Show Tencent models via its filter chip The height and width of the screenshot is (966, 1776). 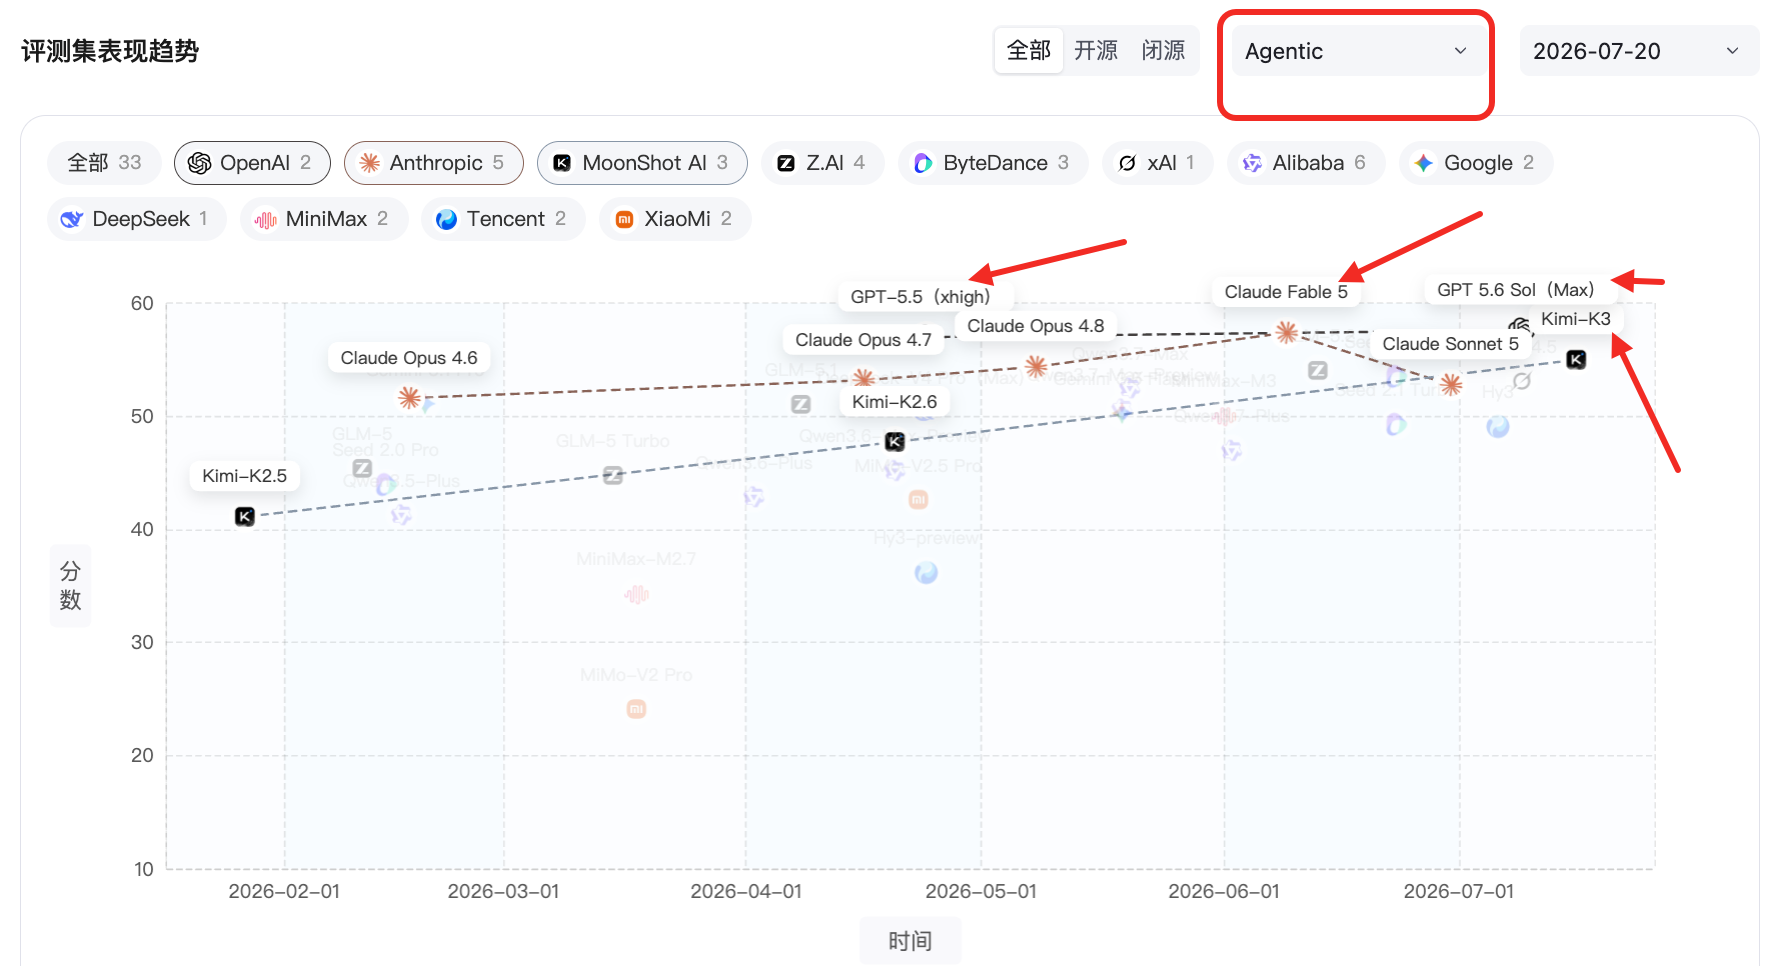click(x=503, y=219)
